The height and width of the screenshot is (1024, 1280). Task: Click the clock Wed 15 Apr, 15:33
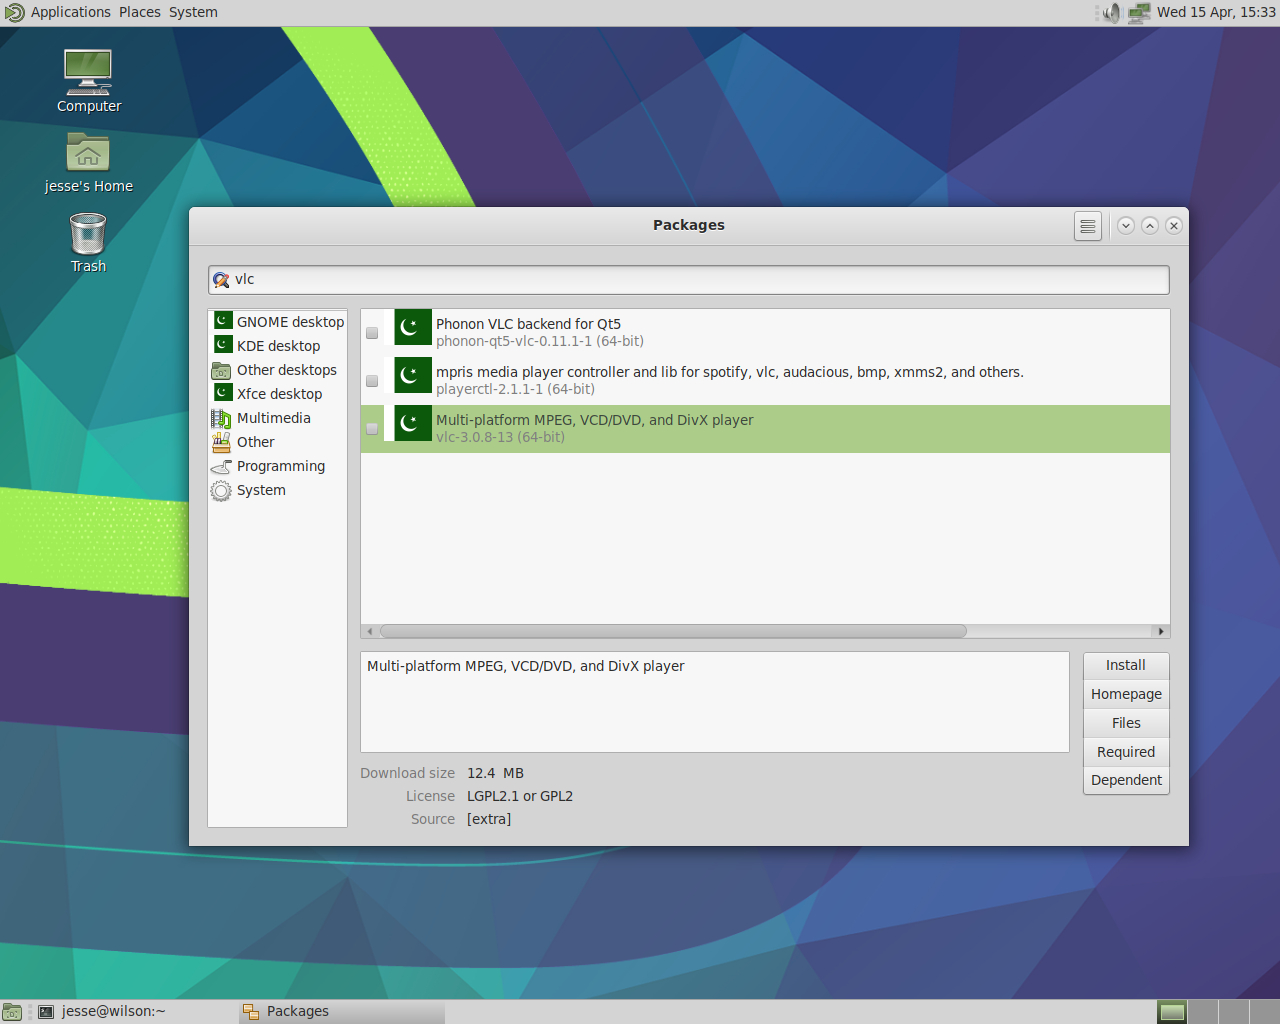pyautogui.click(x=1216, y=12)
